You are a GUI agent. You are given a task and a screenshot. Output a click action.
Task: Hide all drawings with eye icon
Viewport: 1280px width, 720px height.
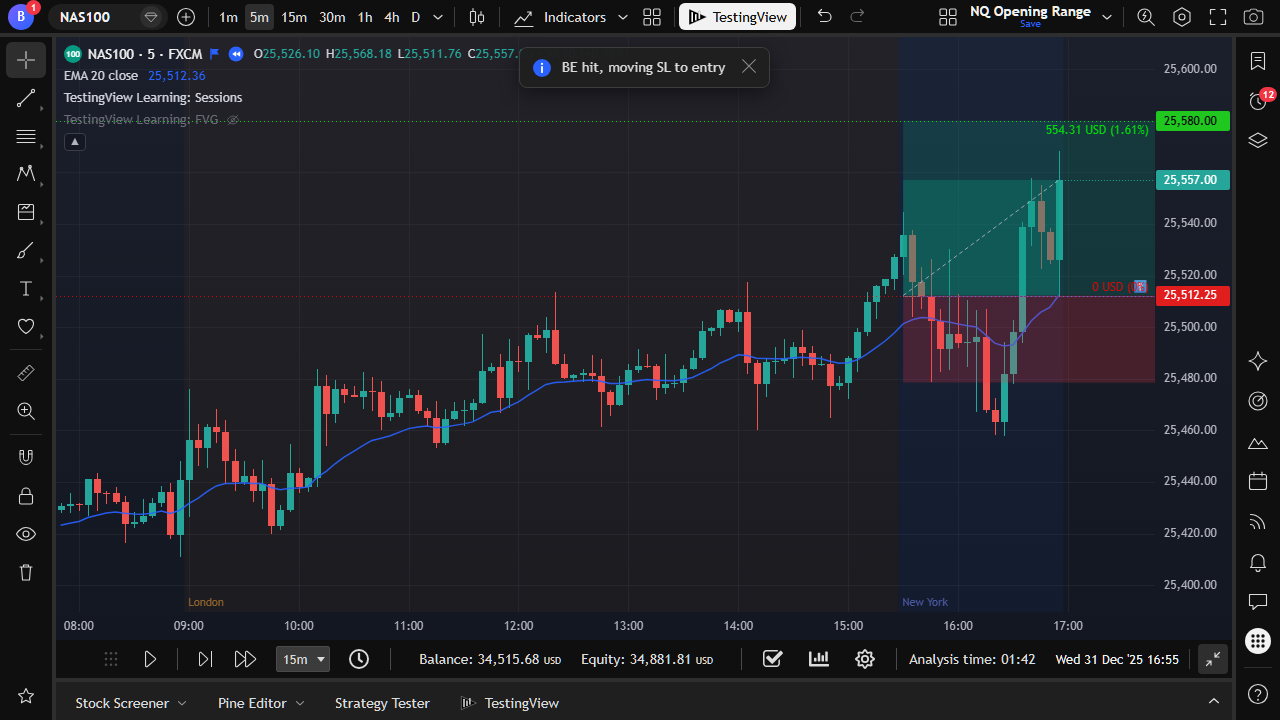coord(26,534)
